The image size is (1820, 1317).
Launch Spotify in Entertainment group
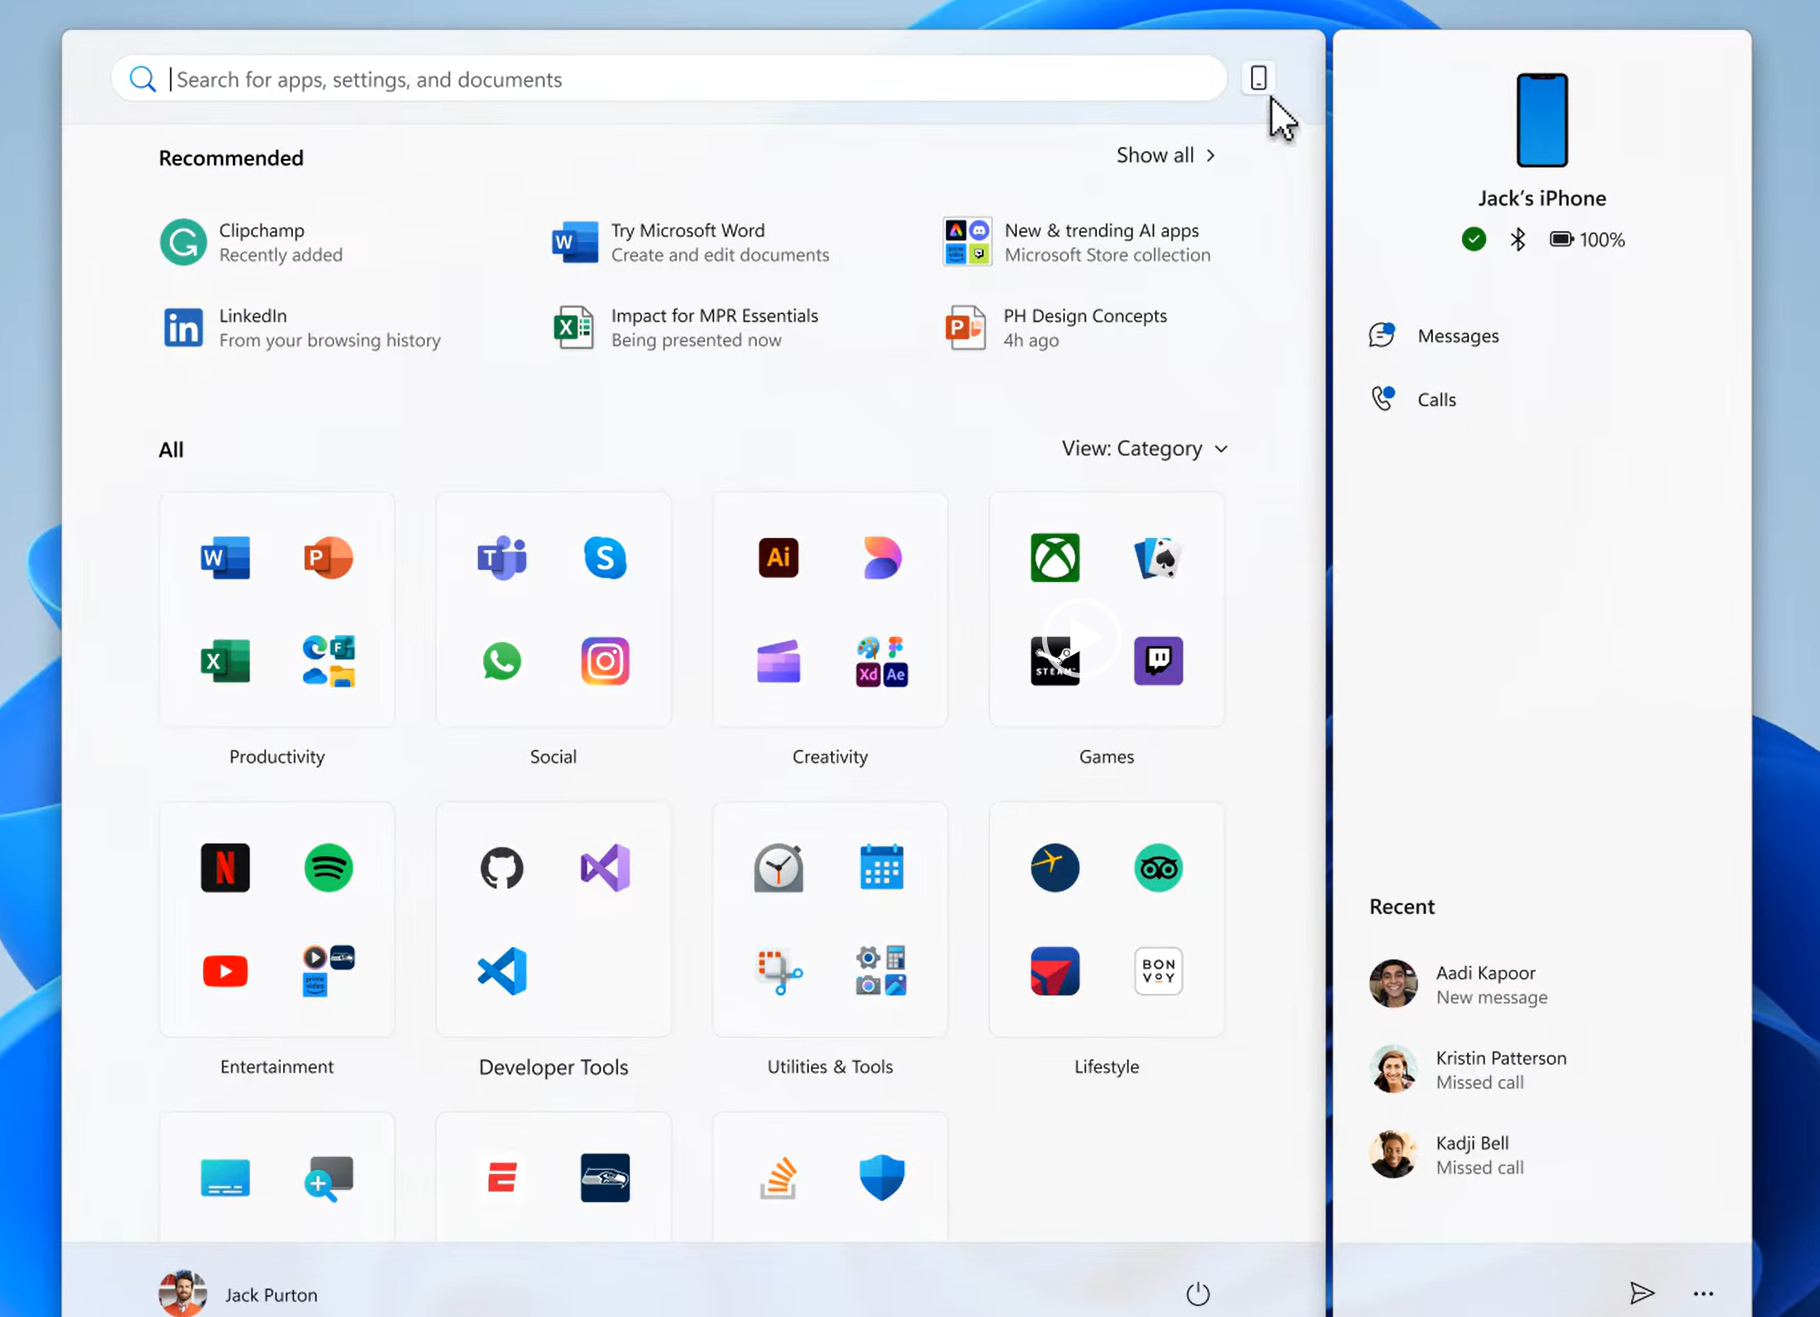click(x=328, y=867)
